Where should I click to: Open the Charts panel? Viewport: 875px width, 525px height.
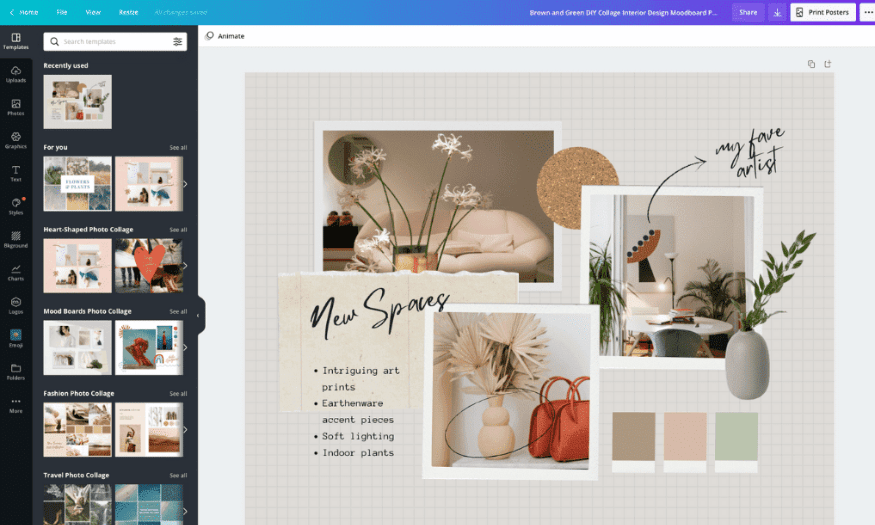click(16, 272)
